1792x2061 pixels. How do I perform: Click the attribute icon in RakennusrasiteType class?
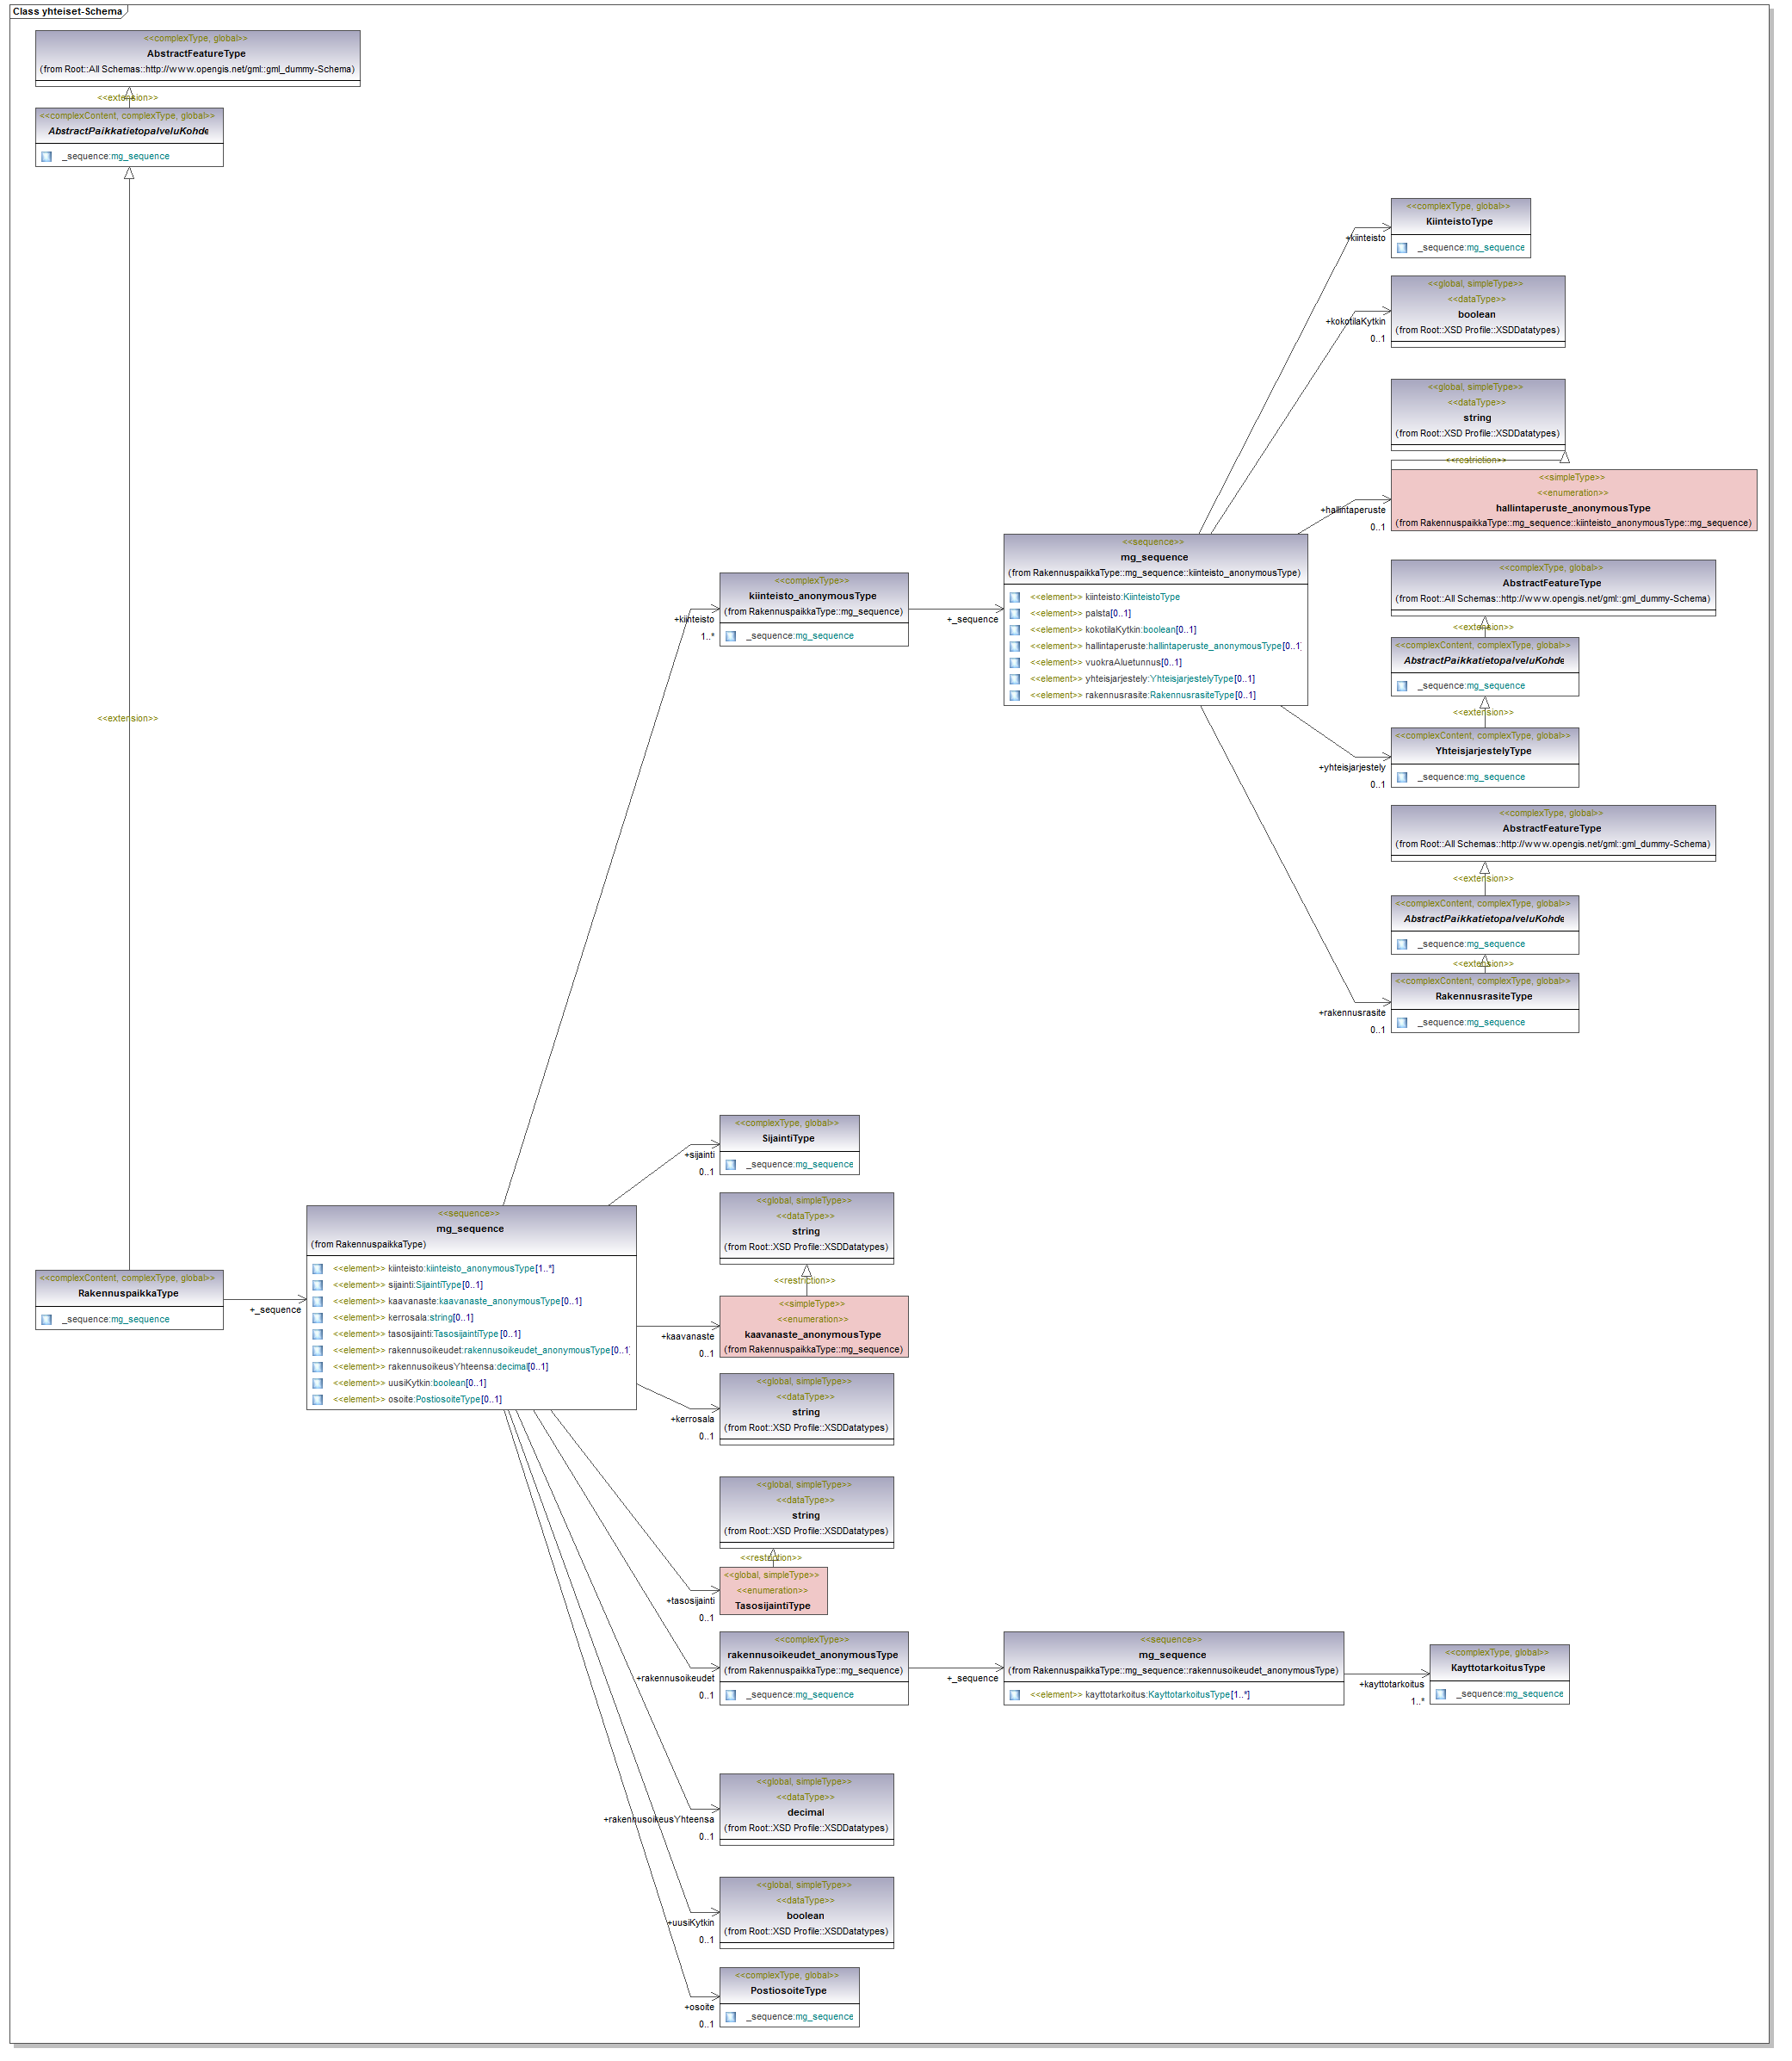coord(1403,1023)
